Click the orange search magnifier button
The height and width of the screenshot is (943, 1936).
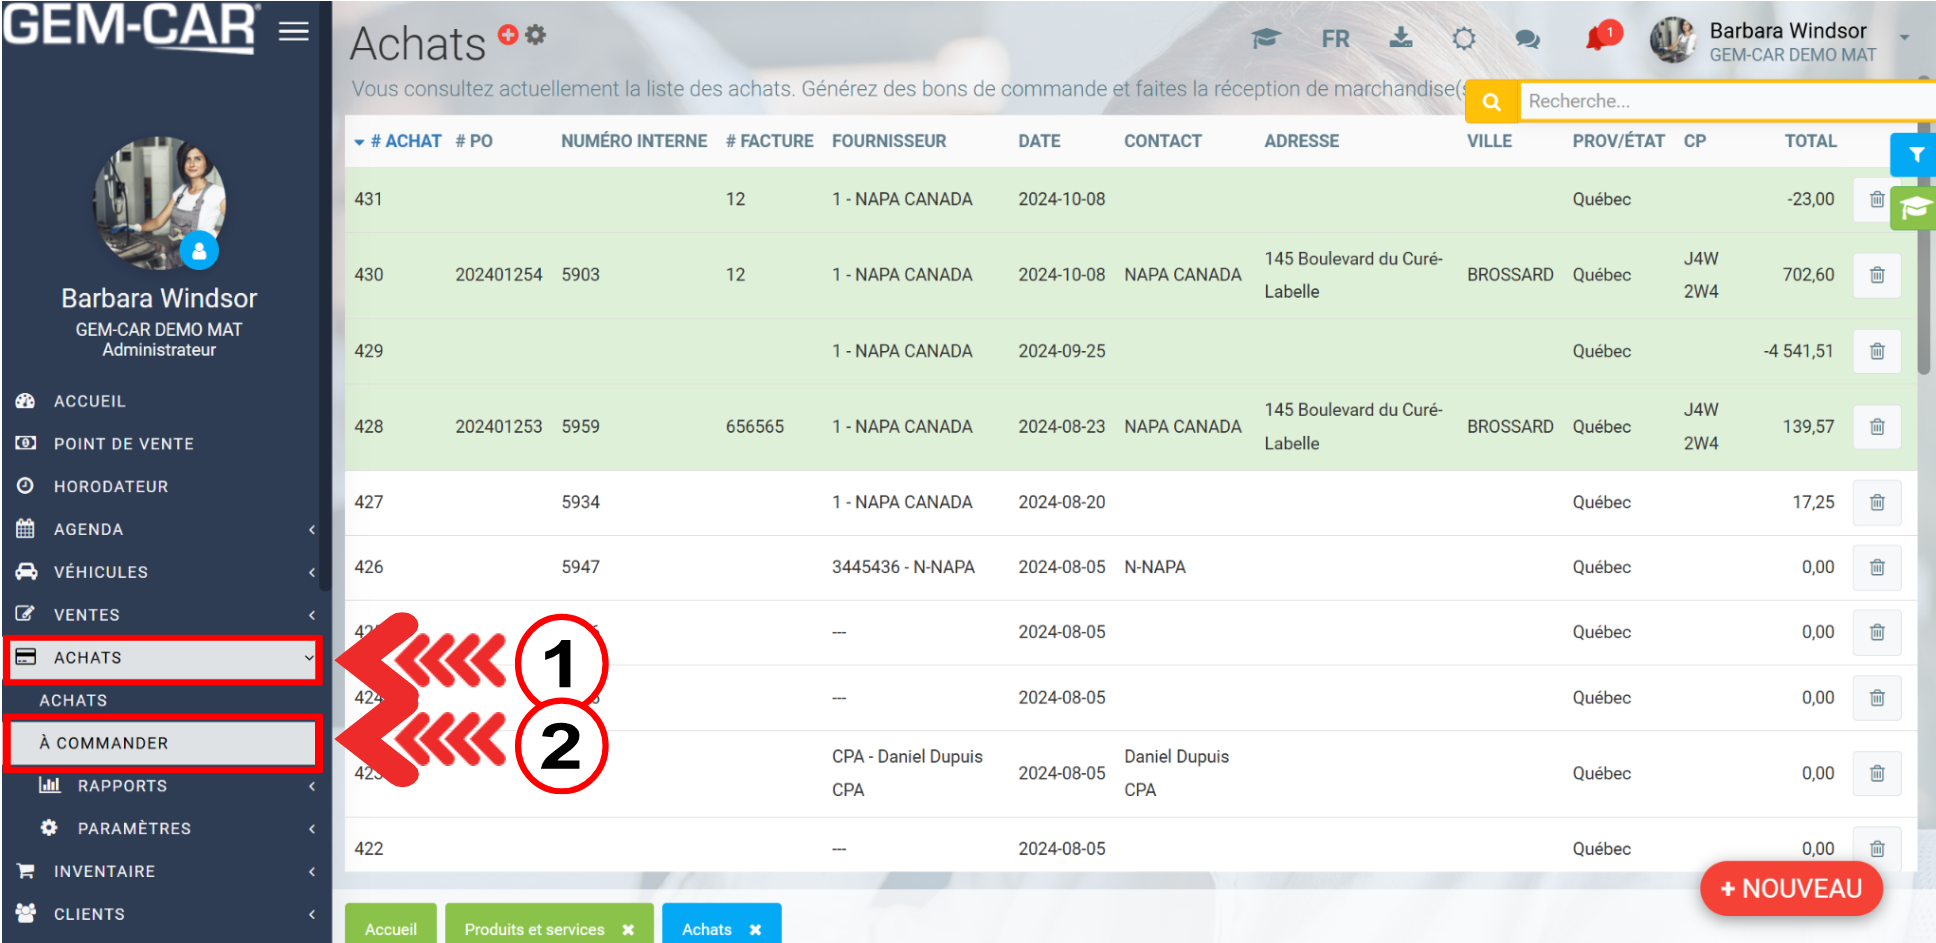tap(1491, 101)
